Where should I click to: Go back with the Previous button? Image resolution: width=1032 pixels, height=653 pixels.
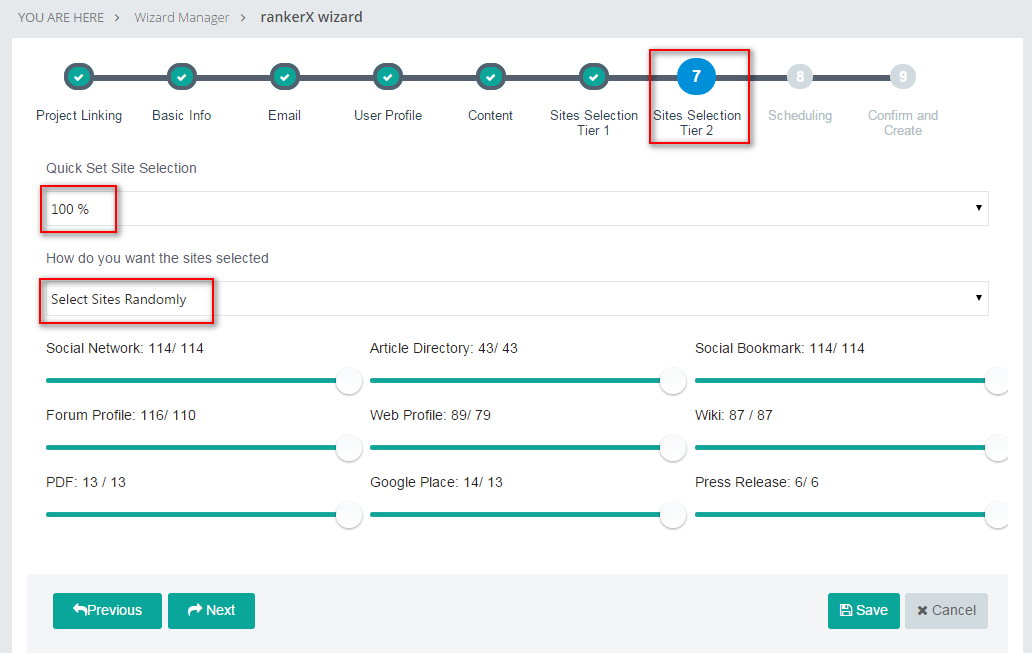[x=107, y=611]
